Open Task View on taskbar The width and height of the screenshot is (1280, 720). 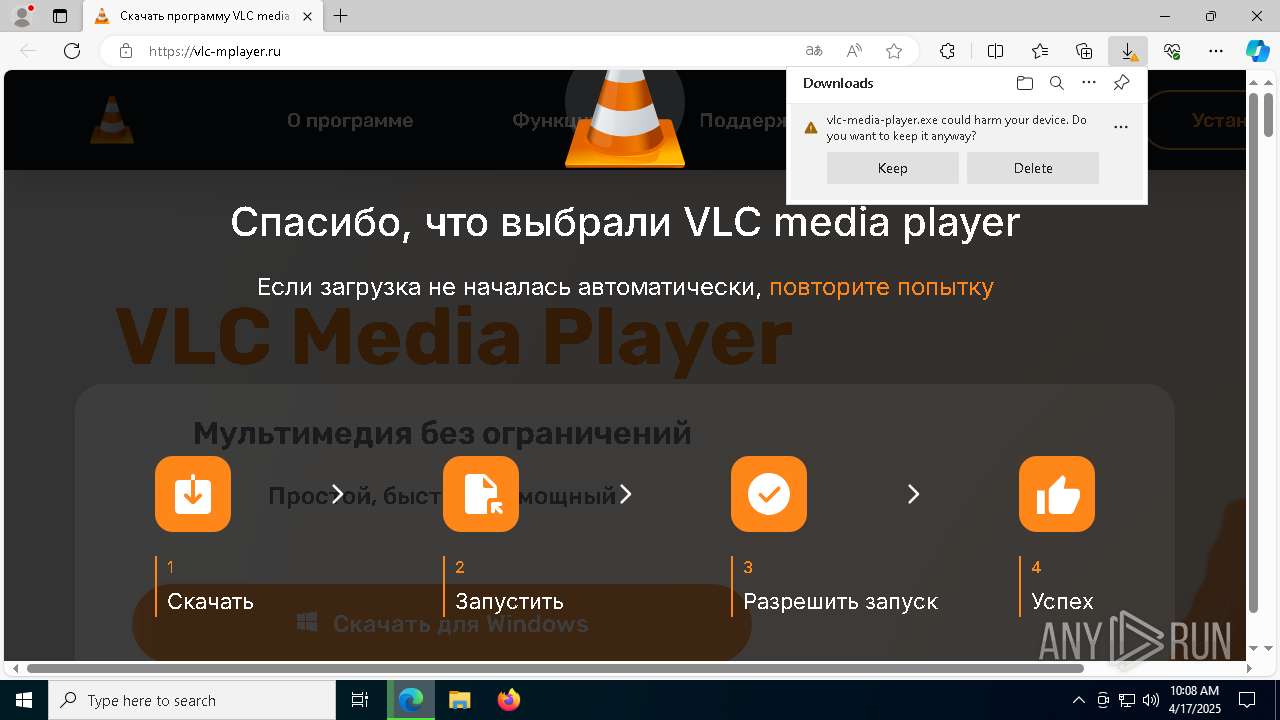click(360, 700)
